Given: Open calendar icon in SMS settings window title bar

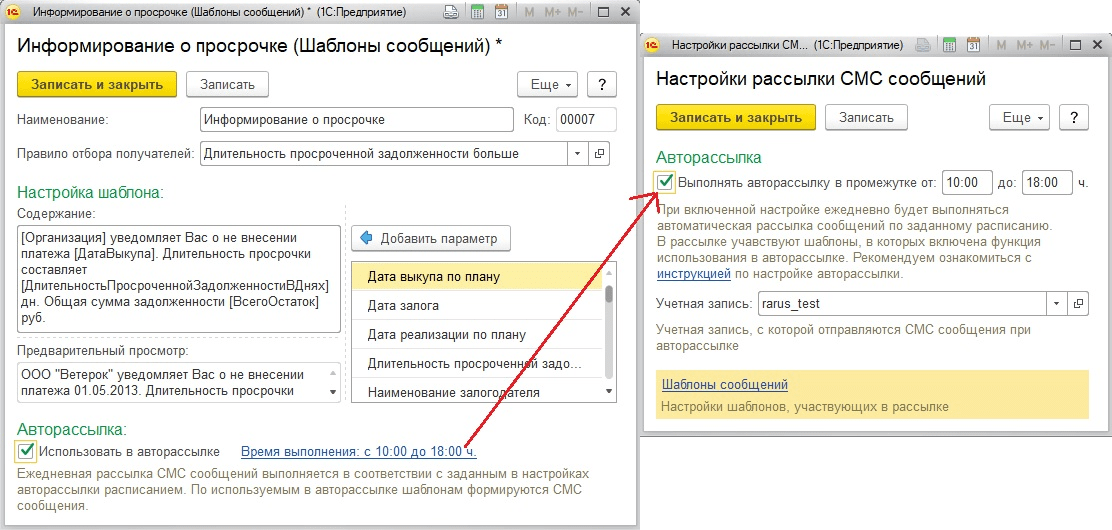Looking at the screenshot, I should [x=973, y=45].
